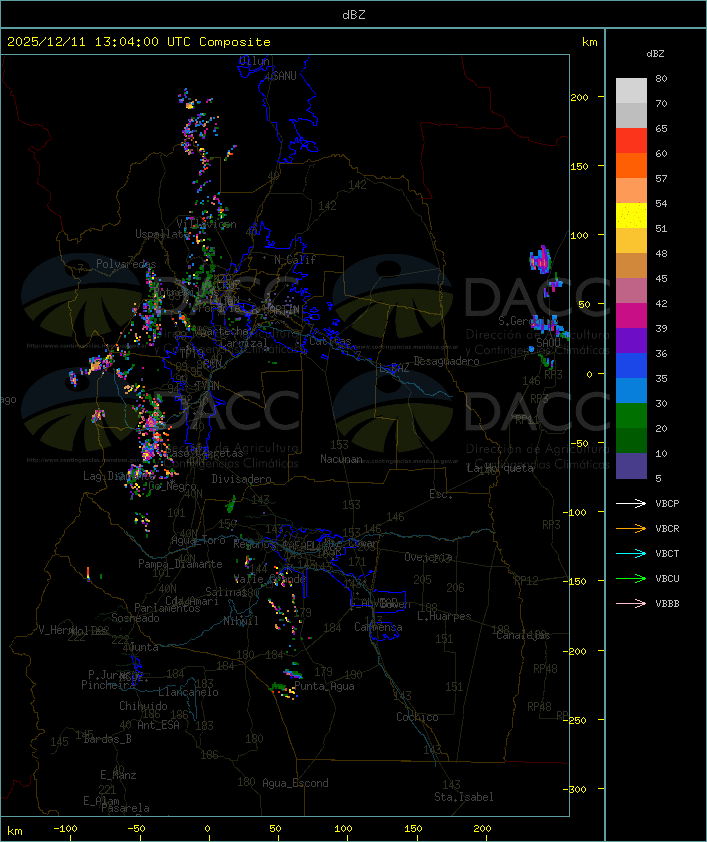Click the Sta.Isabel place label
The width and height of the screenshot is (707, 842).
tap(464, 797)
